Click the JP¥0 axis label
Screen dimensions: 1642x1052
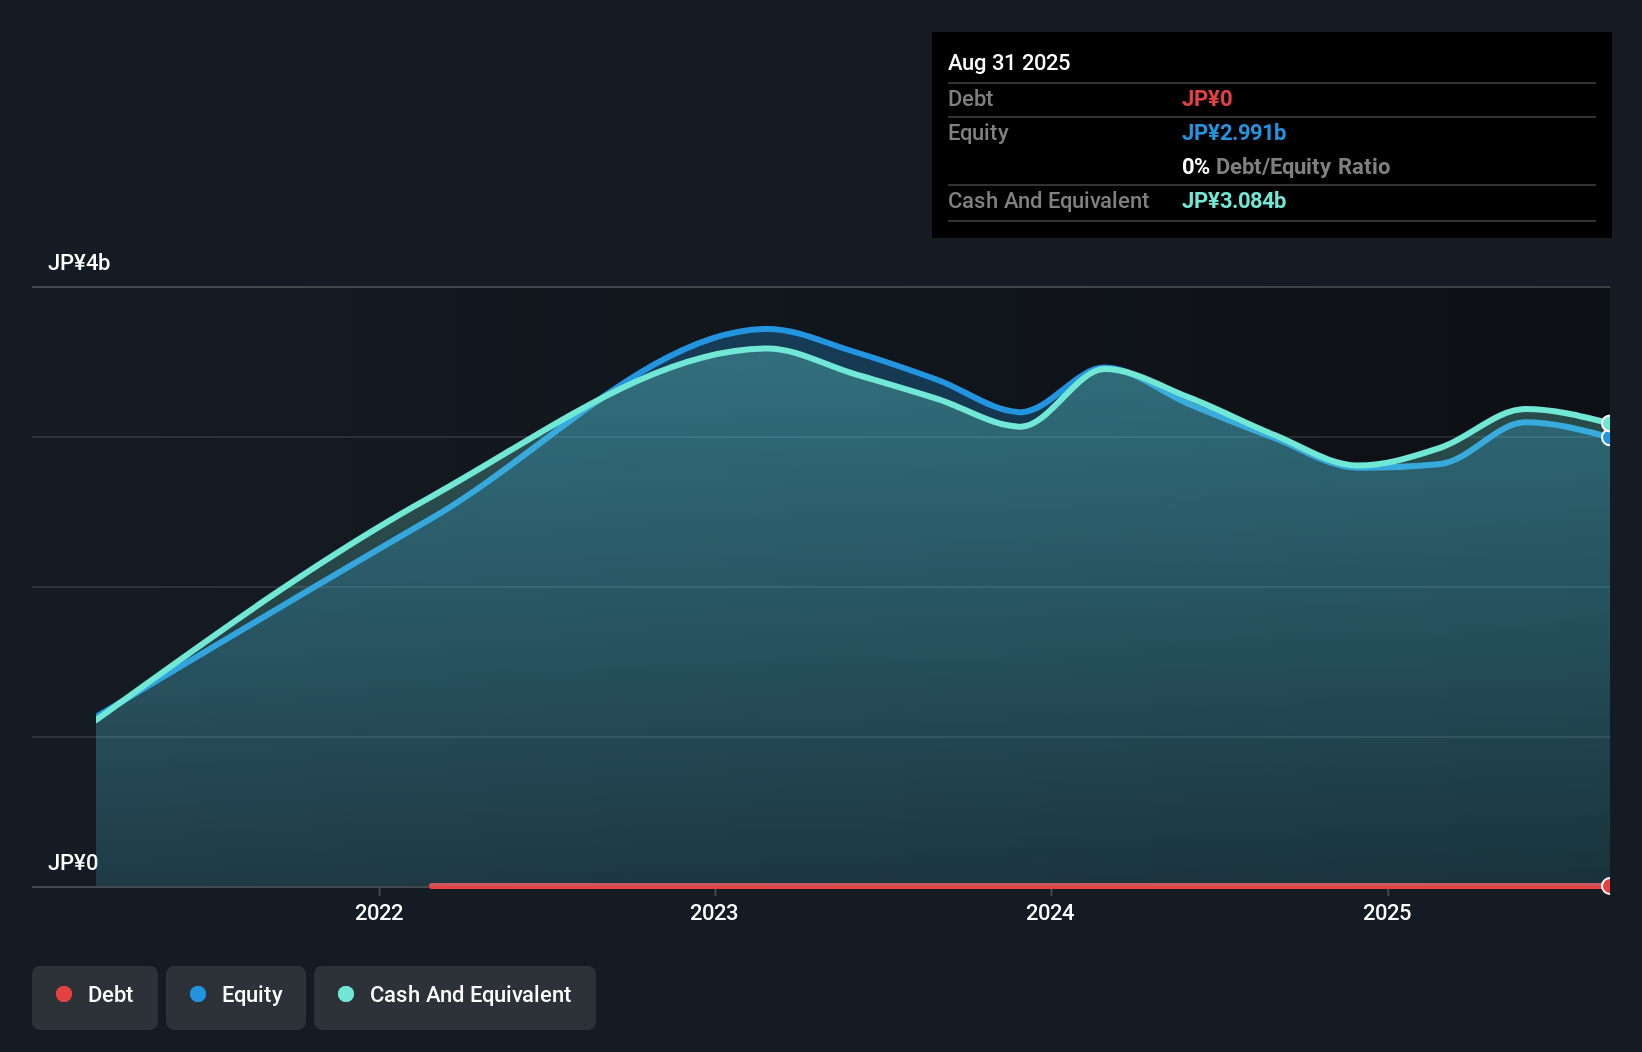pos(73,862)
